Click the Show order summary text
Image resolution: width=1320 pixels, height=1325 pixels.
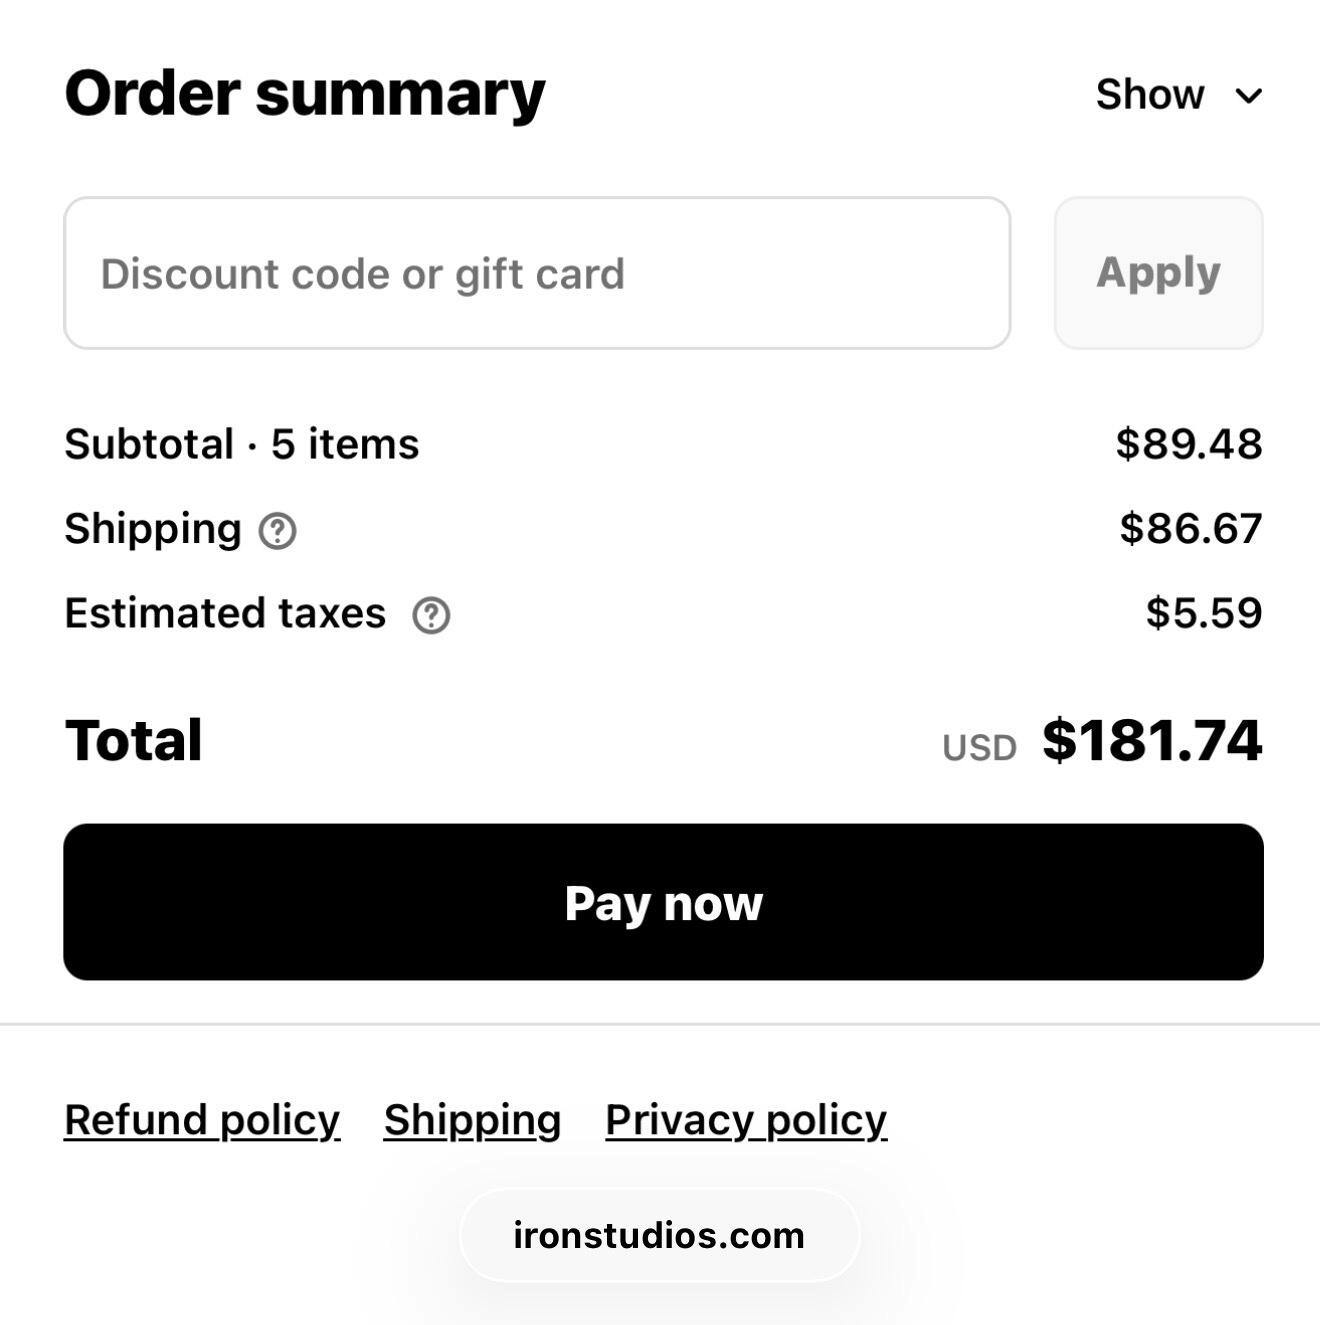pyautogui.click(x=1149, y=95)
